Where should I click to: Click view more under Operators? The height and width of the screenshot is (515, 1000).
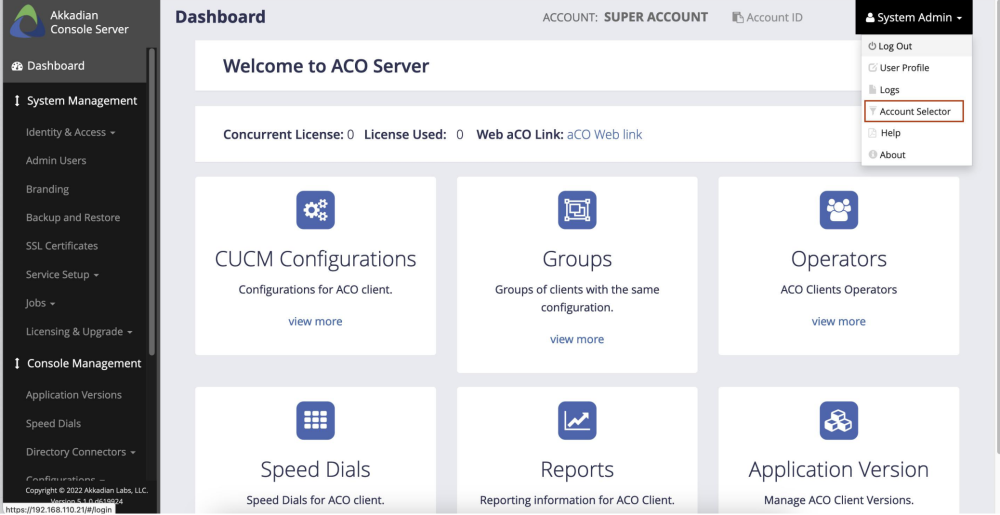[x=839, y=321]
